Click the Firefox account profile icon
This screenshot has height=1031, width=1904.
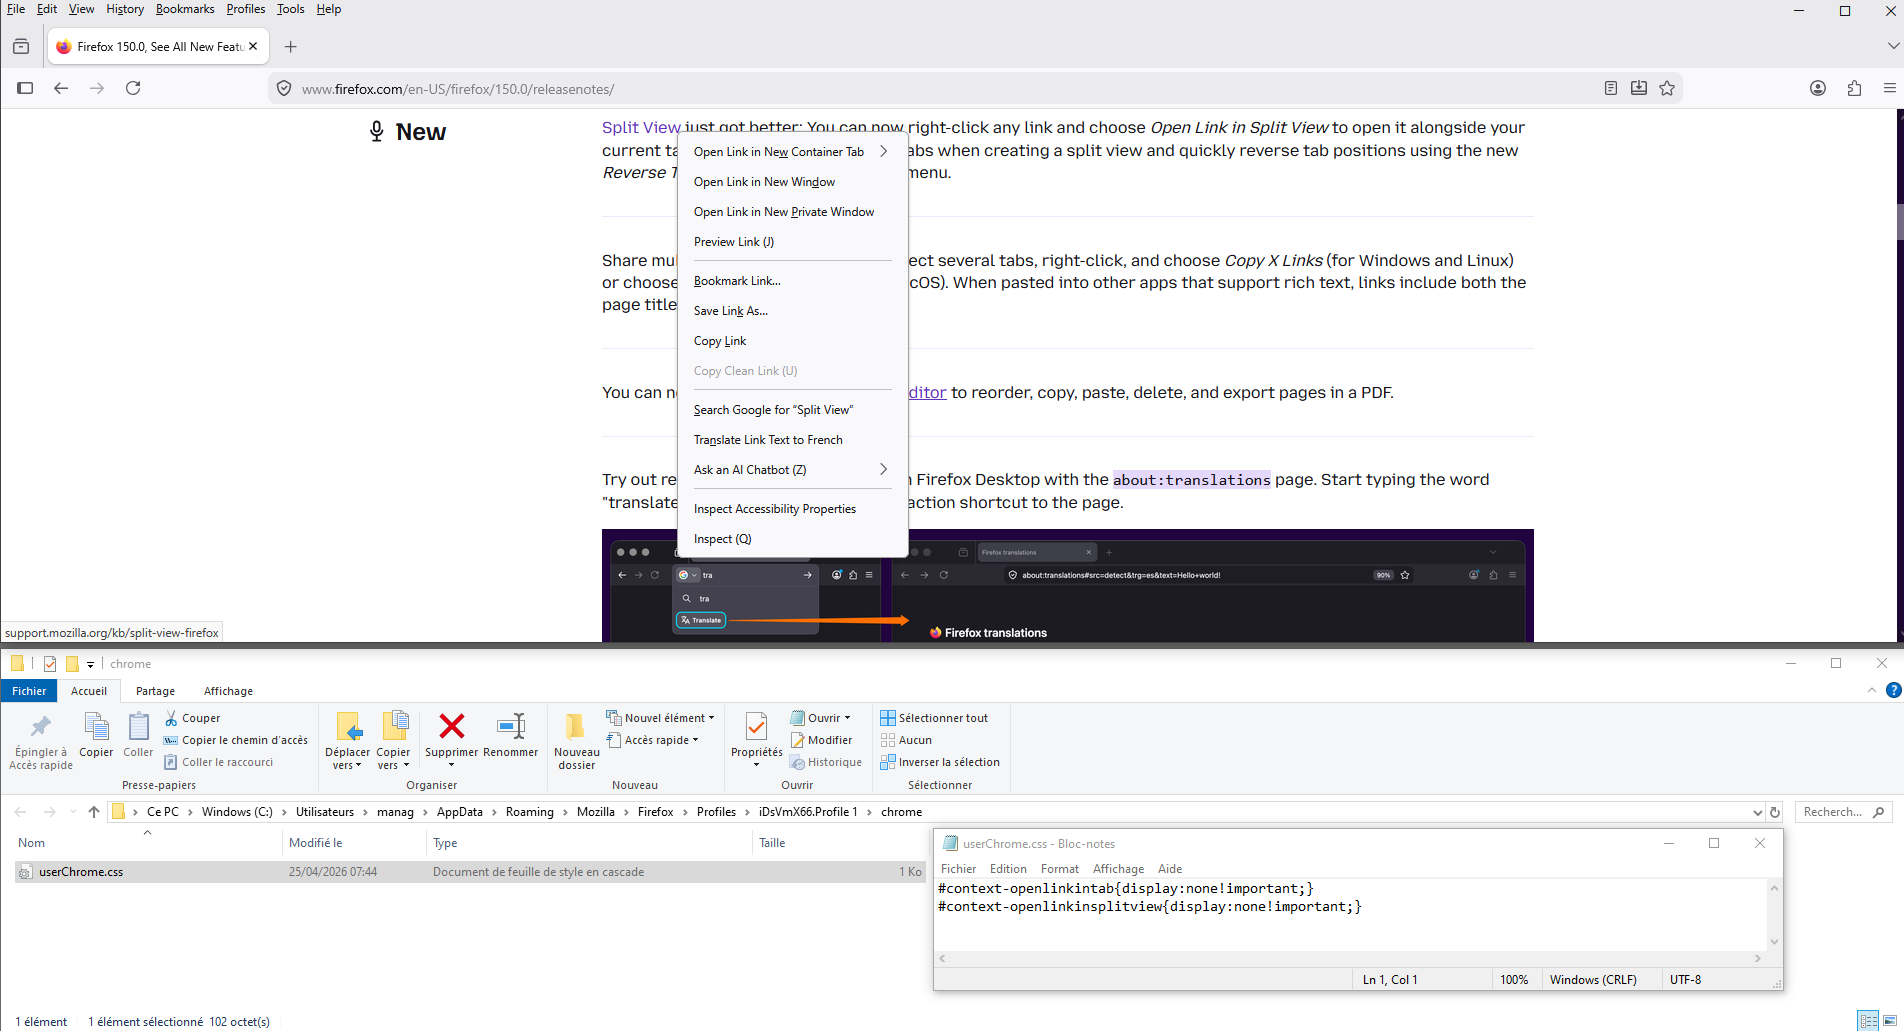[x=1818, y=88]
